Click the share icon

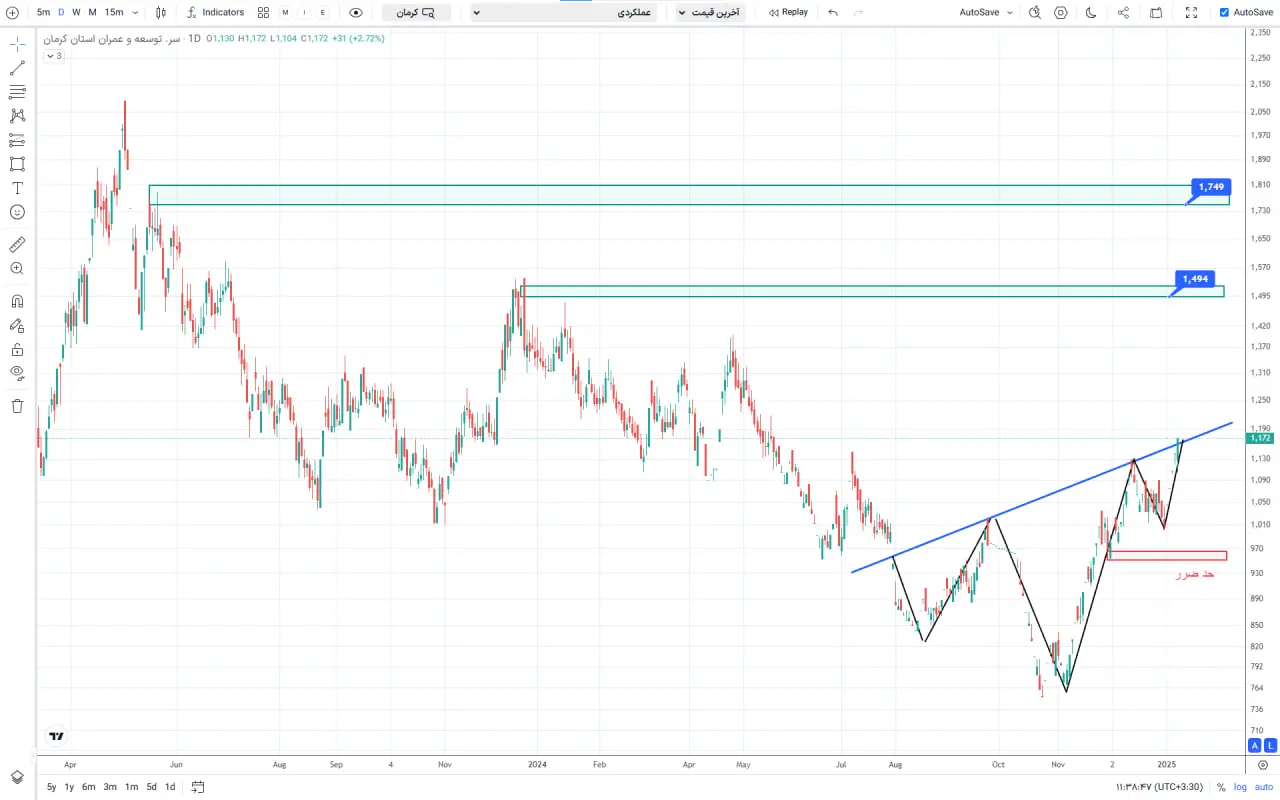click(1123, 13)
